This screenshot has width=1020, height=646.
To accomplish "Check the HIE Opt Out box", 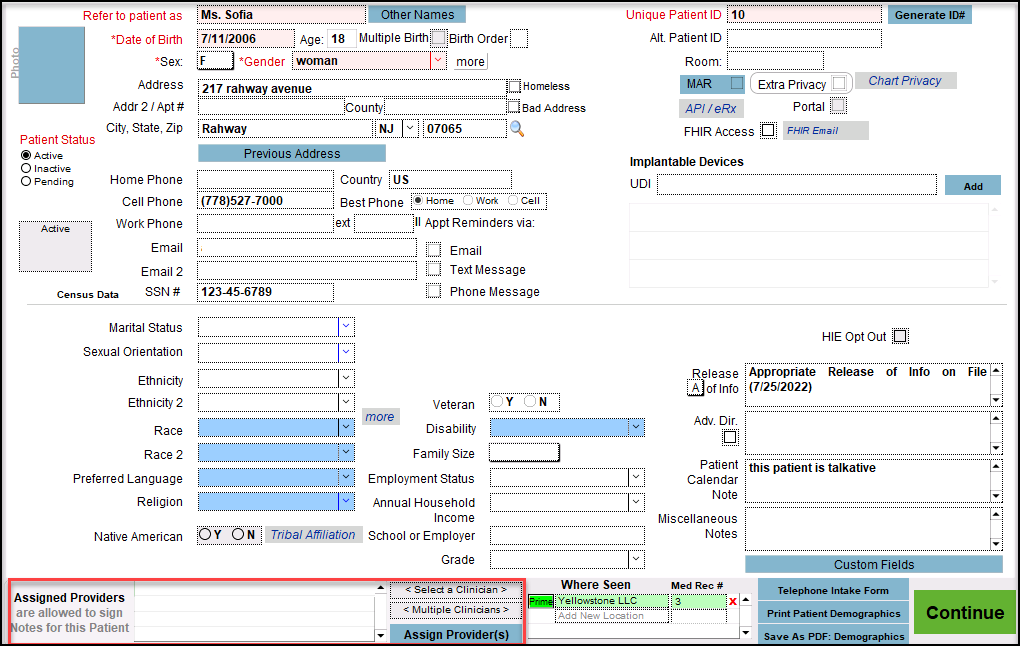I will tap(900, 337).
